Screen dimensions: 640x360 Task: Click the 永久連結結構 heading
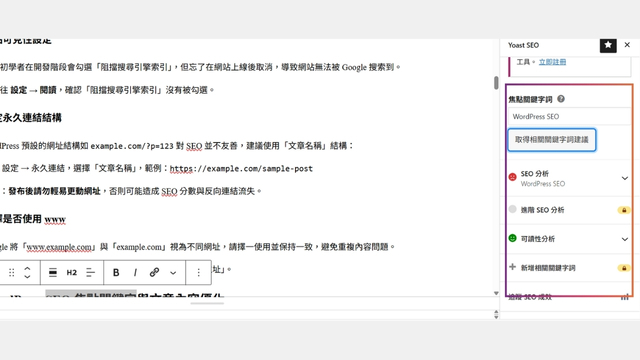coord(31,118)
